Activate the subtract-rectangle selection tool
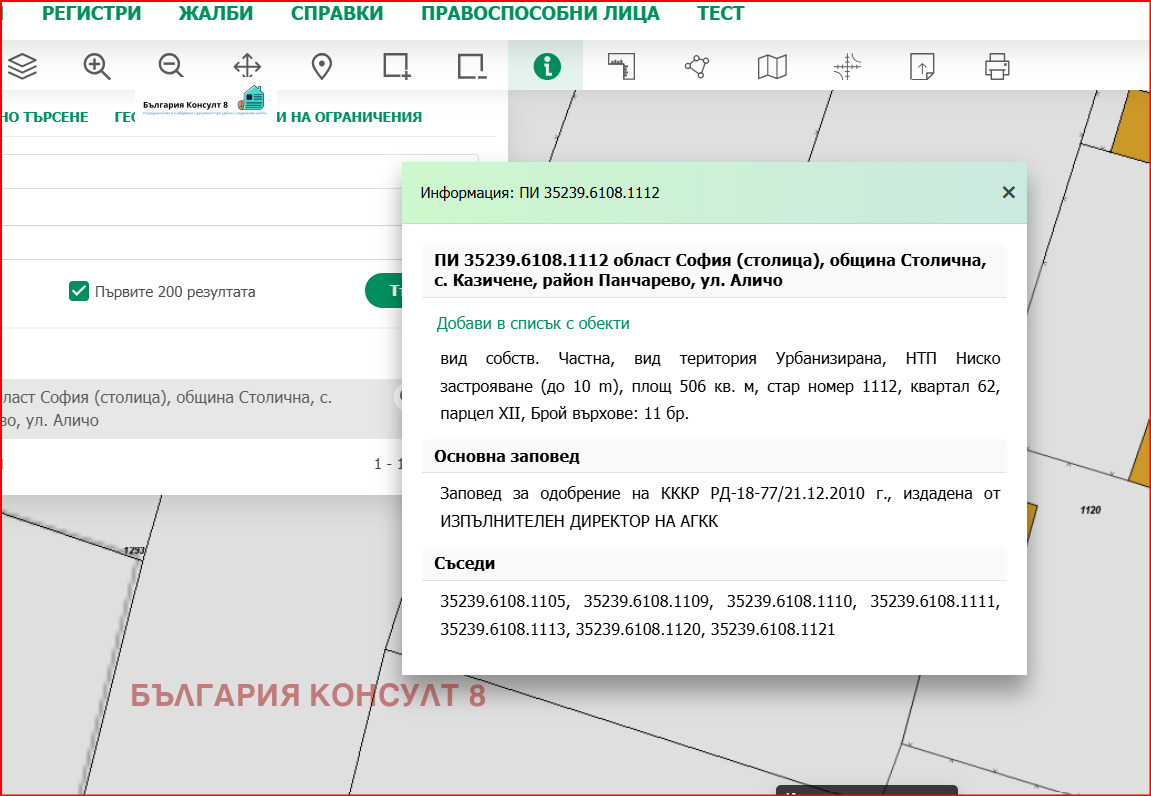The image size is (1151, 796). coord(470,66)
